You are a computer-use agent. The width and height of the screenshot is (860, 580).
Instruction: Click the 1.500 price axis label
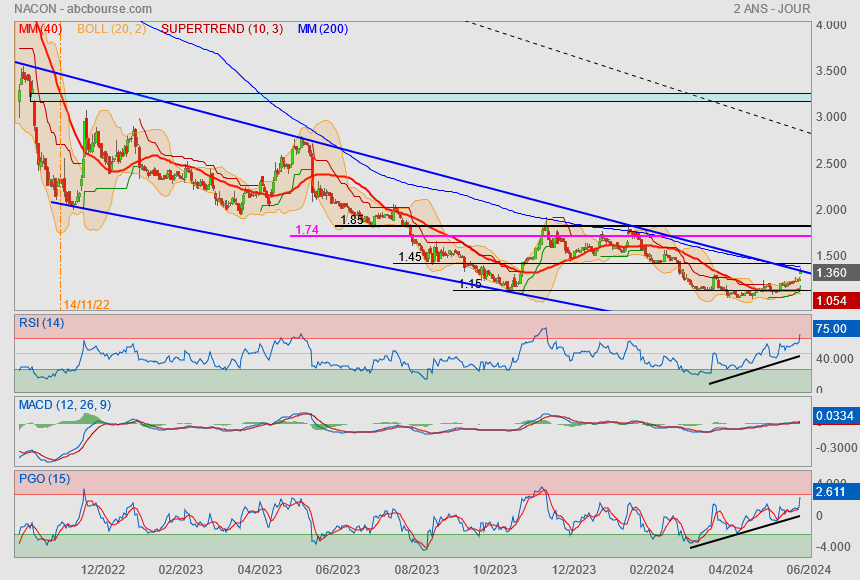click(831, 256)
